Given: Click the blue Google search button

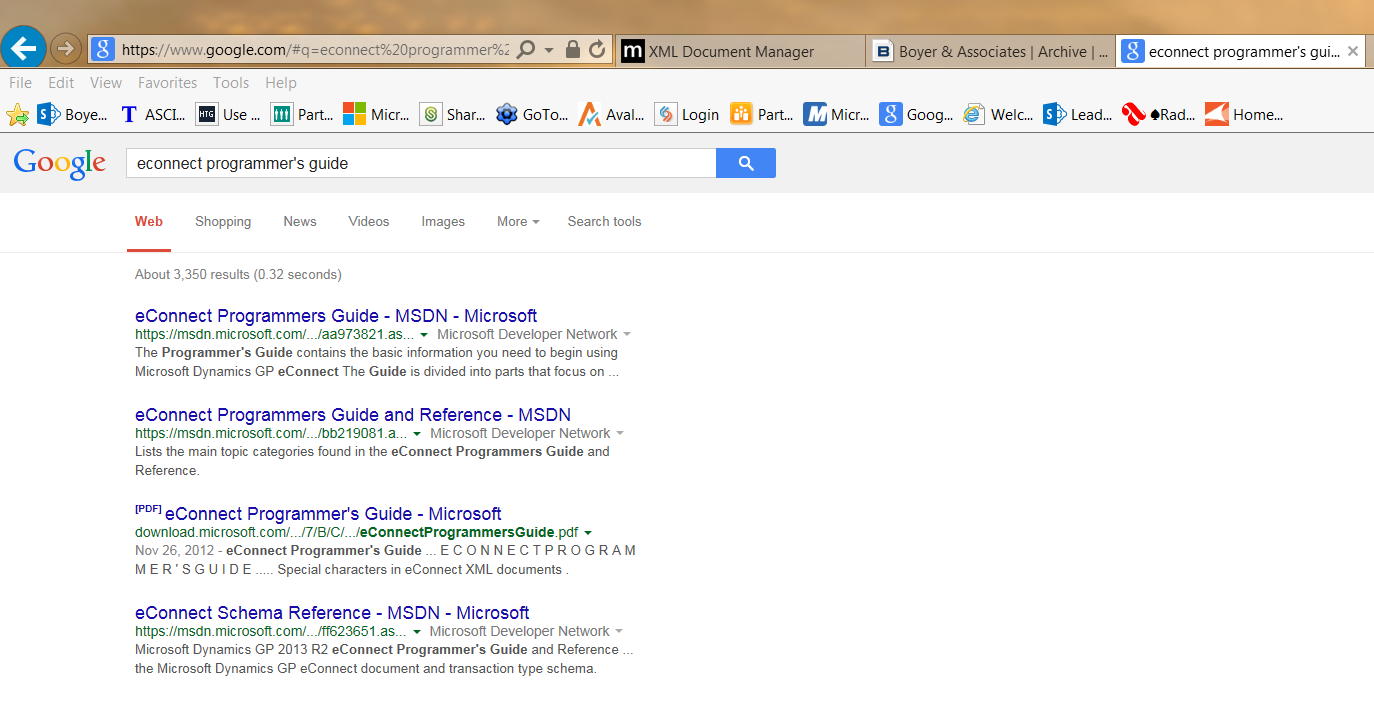Looking at the screenshot, I should [x=746, y=163].
